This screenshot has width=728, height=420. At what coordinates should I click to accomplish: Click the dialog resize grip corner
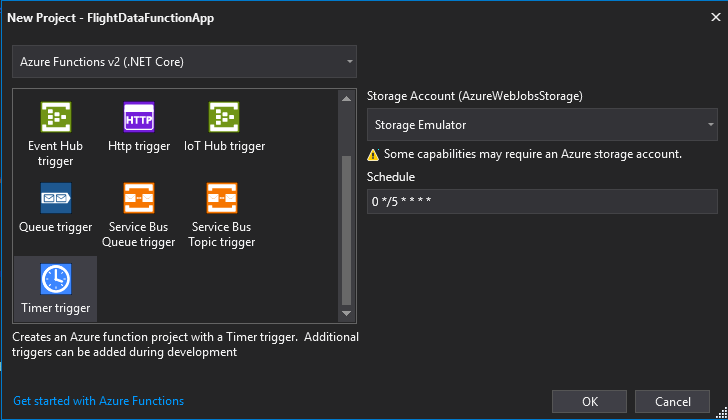click(x=722, y=413)
